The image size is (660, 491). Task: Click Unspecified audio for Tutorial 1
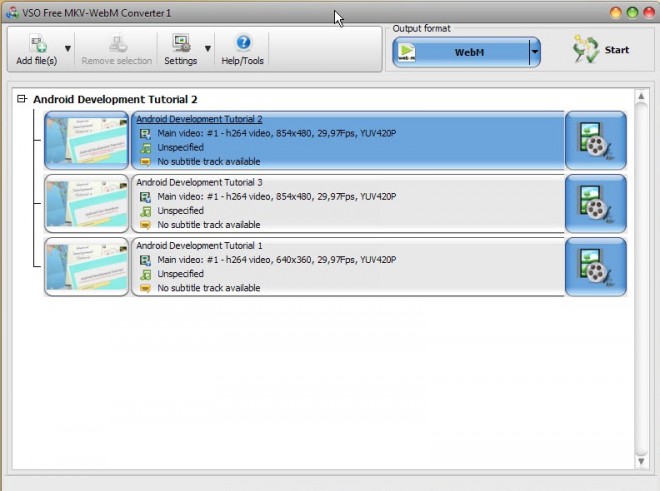(181, 274)
